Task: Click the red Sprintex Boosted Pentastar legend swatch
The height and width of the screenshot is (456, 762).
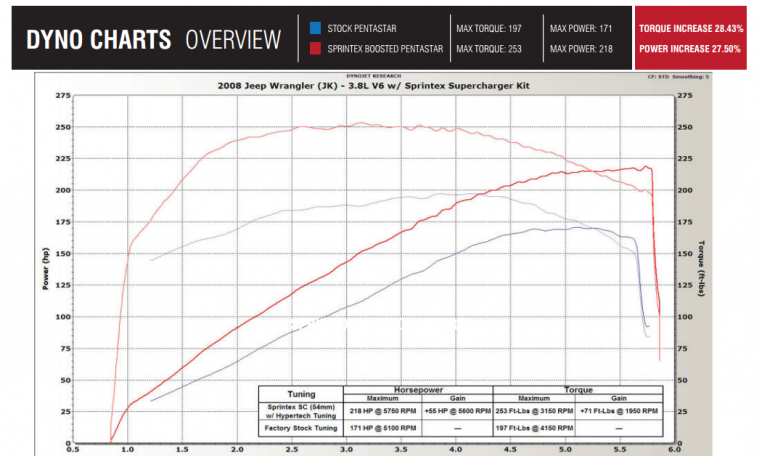Action: click(315, 48)
